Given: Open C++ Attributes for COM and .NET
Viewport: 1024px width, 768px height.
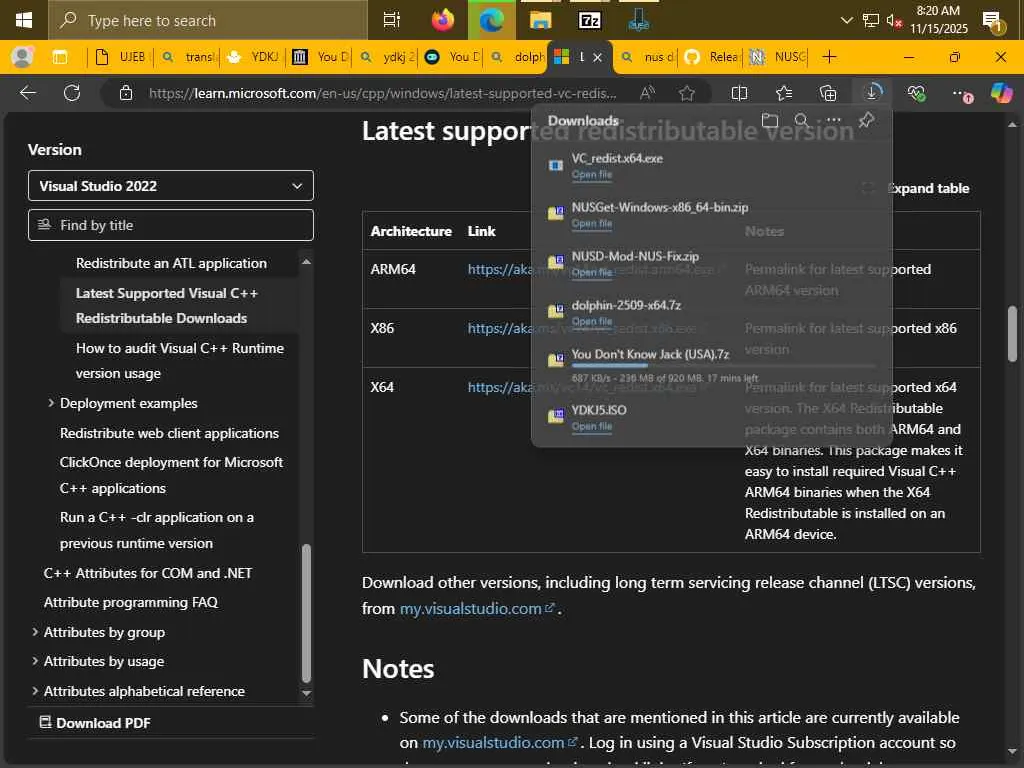Looking at the screenshot, I should pos(148,573).
